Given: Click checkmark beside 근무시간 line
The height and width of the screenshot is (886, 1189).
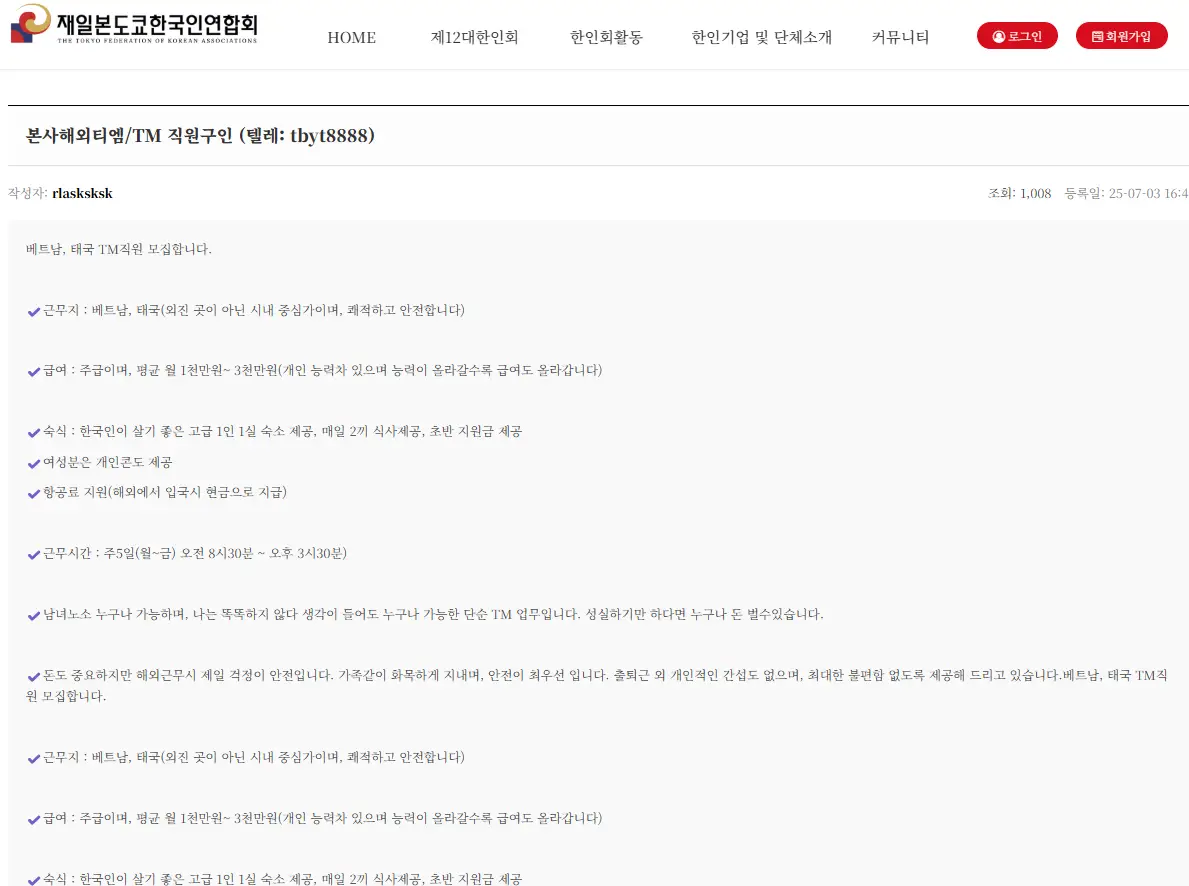Looking at the screenshot, I should 33,555.
